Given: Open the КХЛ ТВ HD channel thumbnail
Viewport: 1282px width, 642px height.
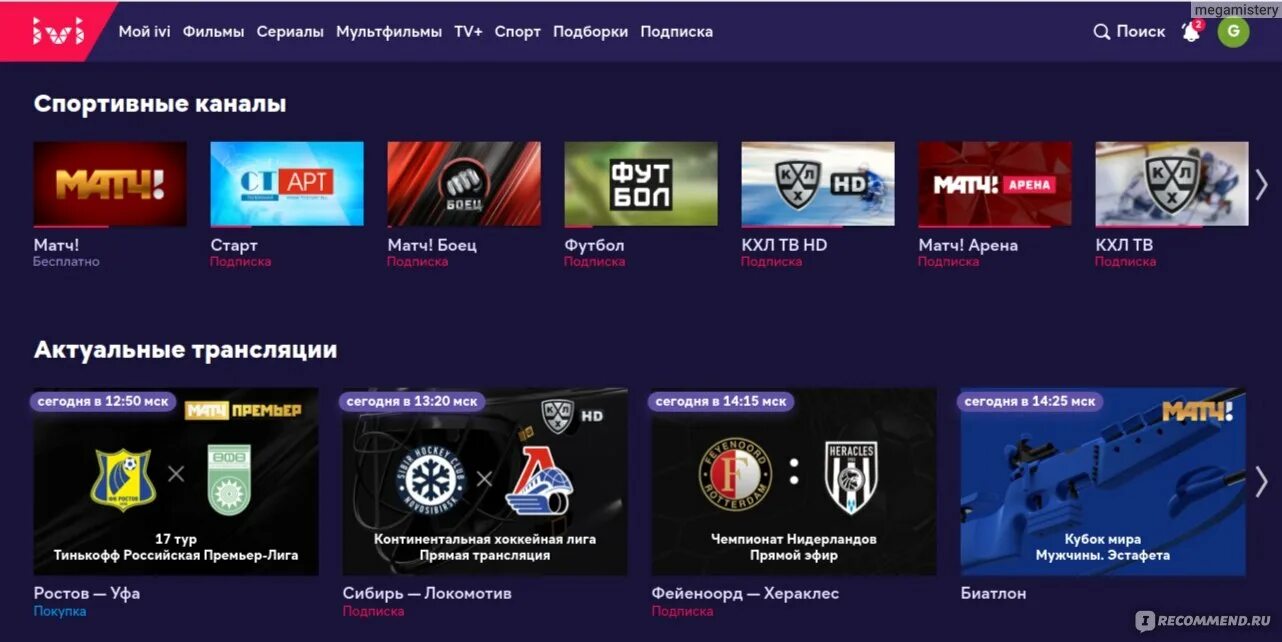Looking at the screenshot, I should pyautogui.click(x=818, y=184).
